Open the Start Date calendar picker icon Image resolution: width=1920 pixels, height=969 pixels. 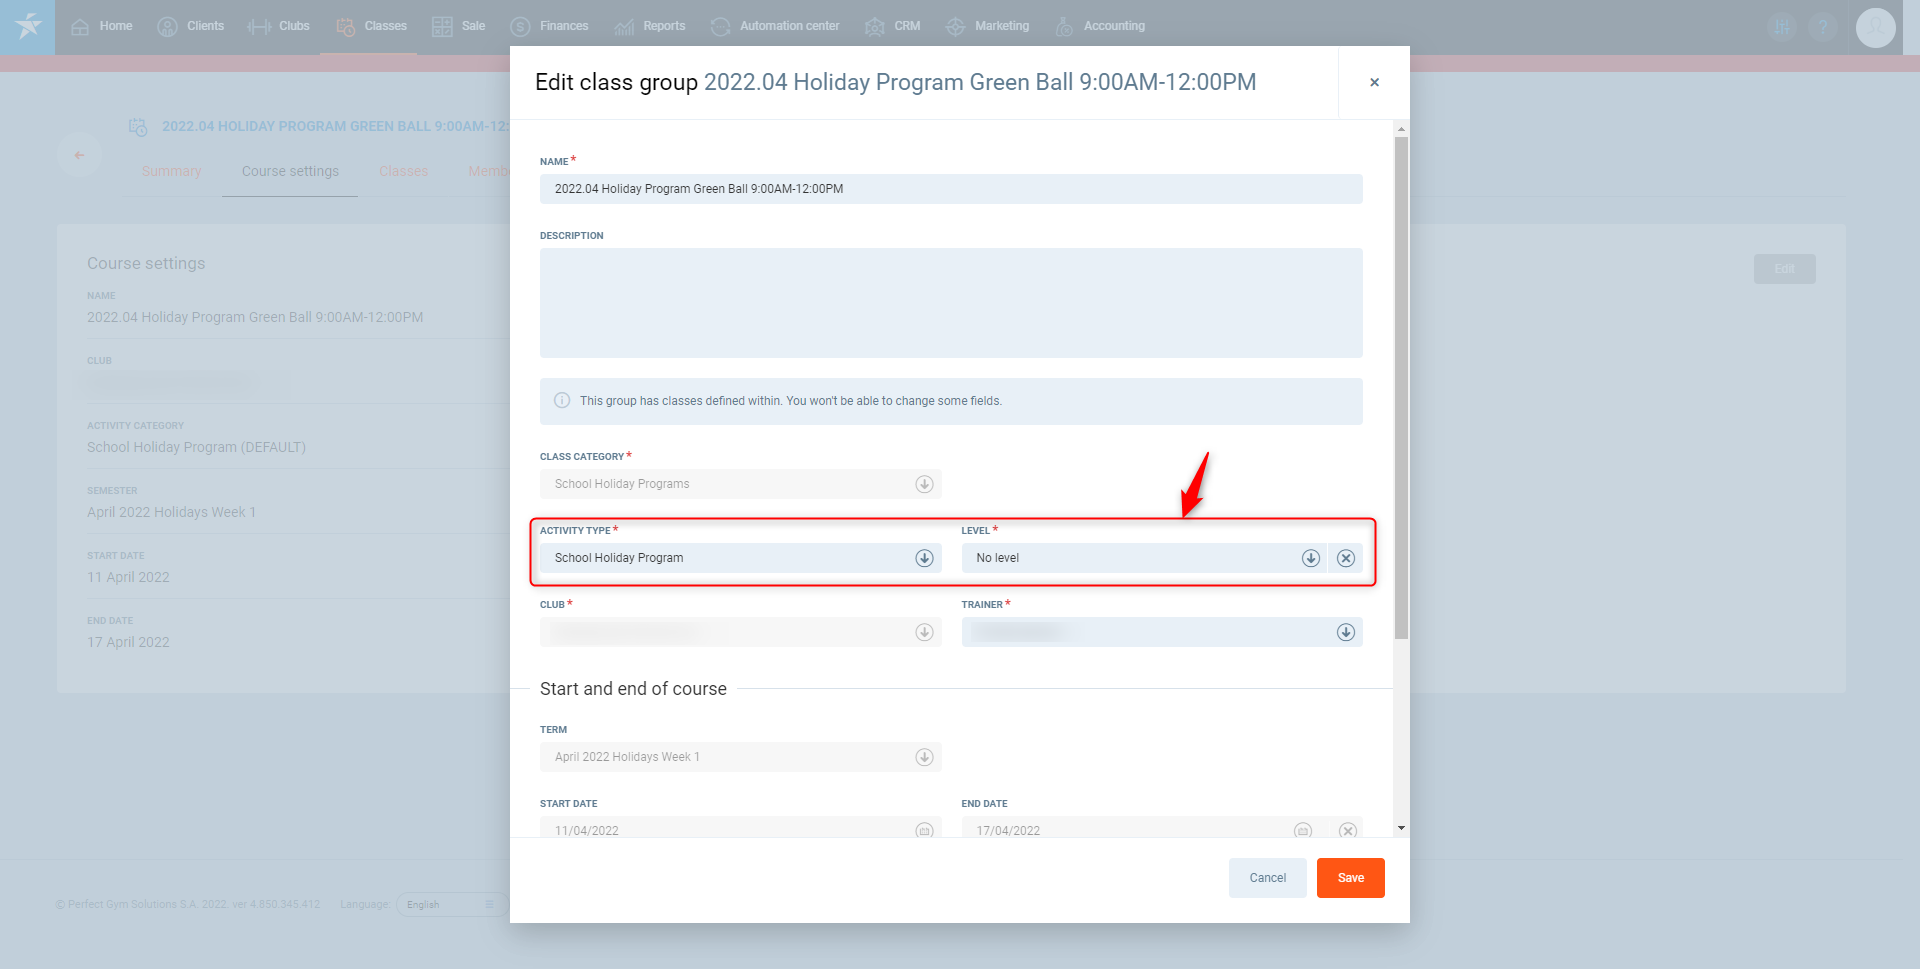[x=924, y=830]
